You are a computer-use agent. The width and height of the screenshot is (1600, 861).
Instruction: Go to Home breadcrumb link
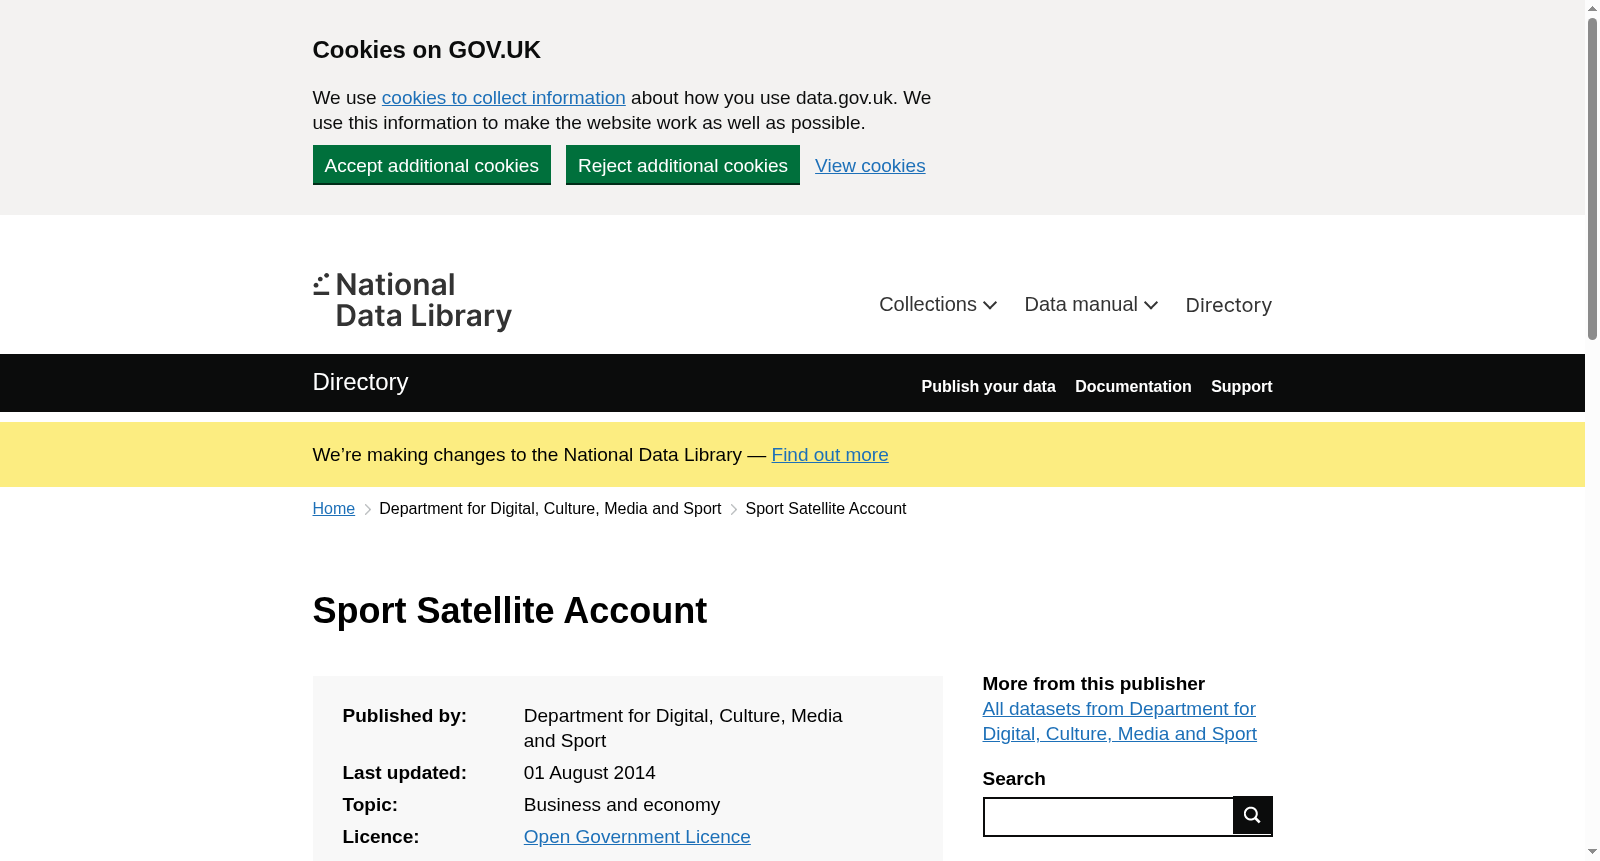(334, 509)
